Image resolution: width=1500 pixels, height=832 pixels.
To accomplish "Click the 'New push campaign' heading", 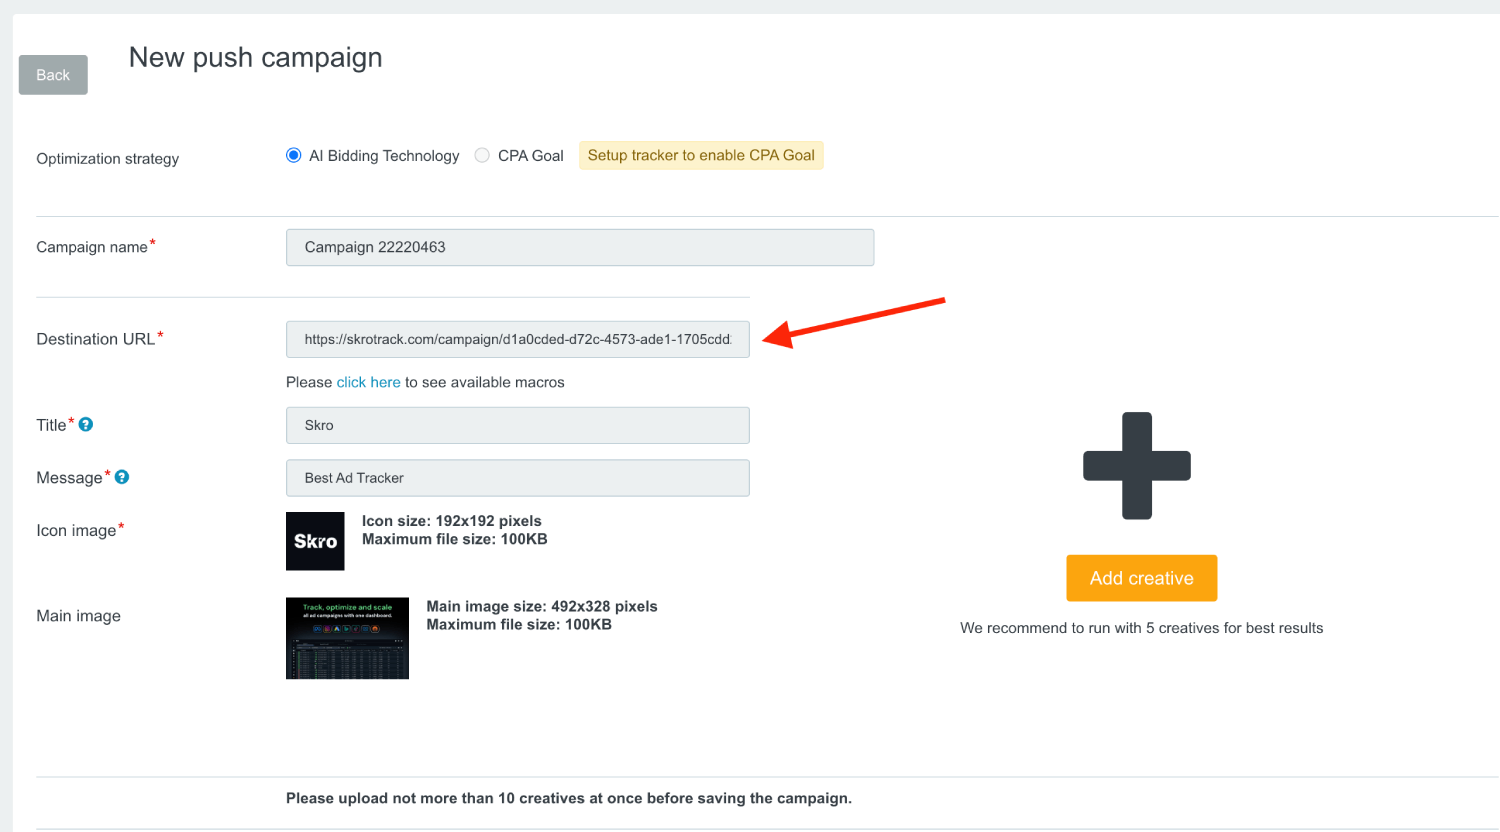I will tap(256, 58).
